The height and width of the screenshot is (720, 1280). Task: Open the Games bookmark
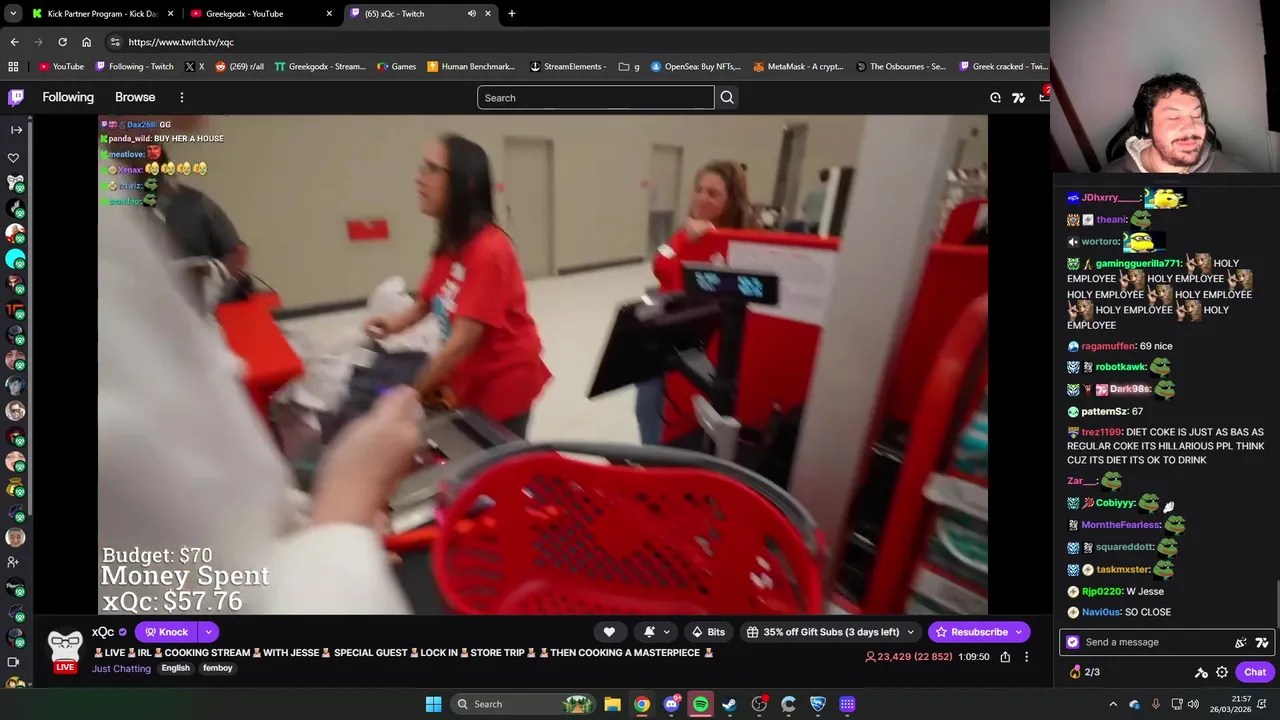(x=397, y=67)
